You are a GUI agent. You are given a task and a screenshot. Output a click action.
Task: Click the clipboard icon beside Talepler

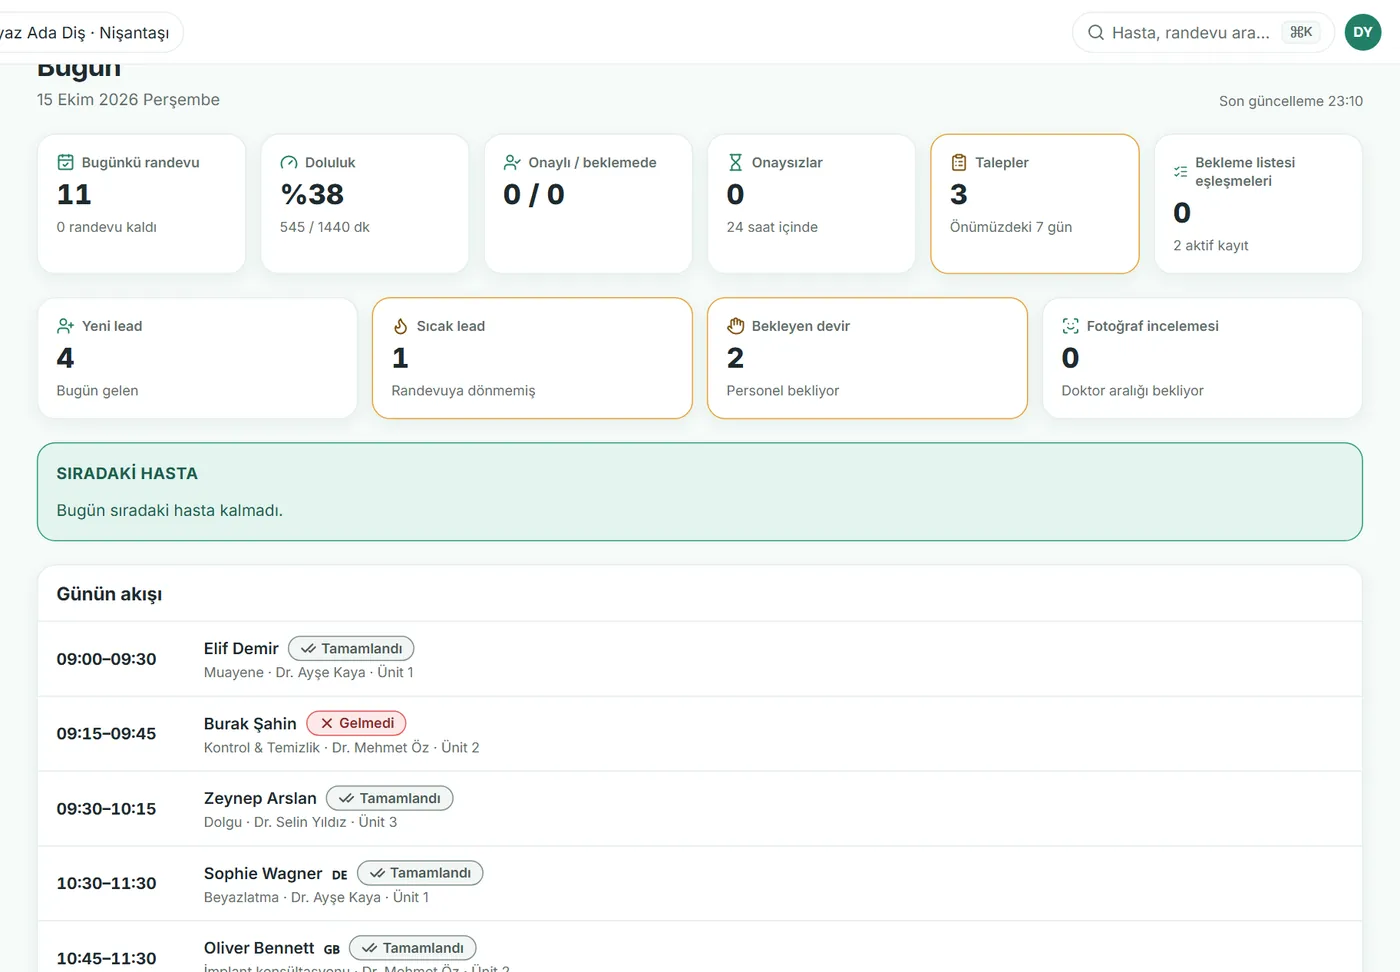[x=959, y=162]
